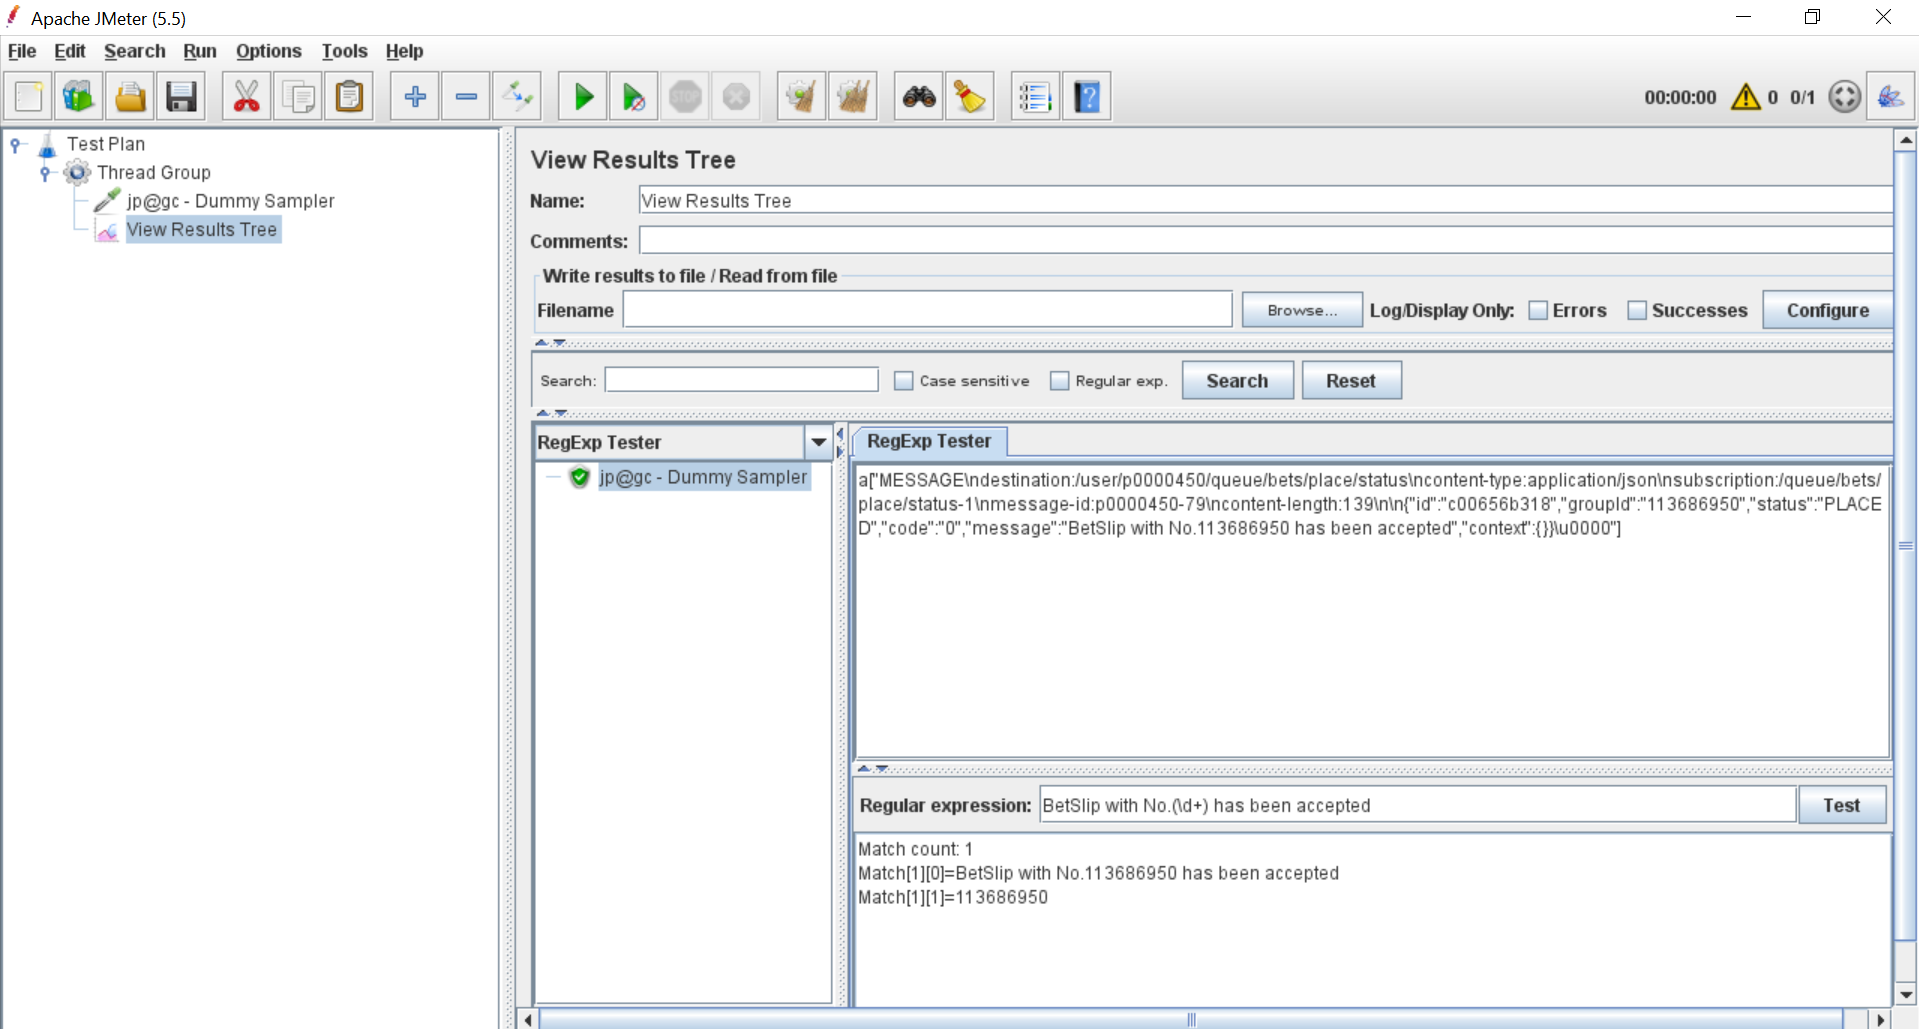Screen dimensions: 1919x1029
Task: Click the New test plan icon
Action: point(28,97)
